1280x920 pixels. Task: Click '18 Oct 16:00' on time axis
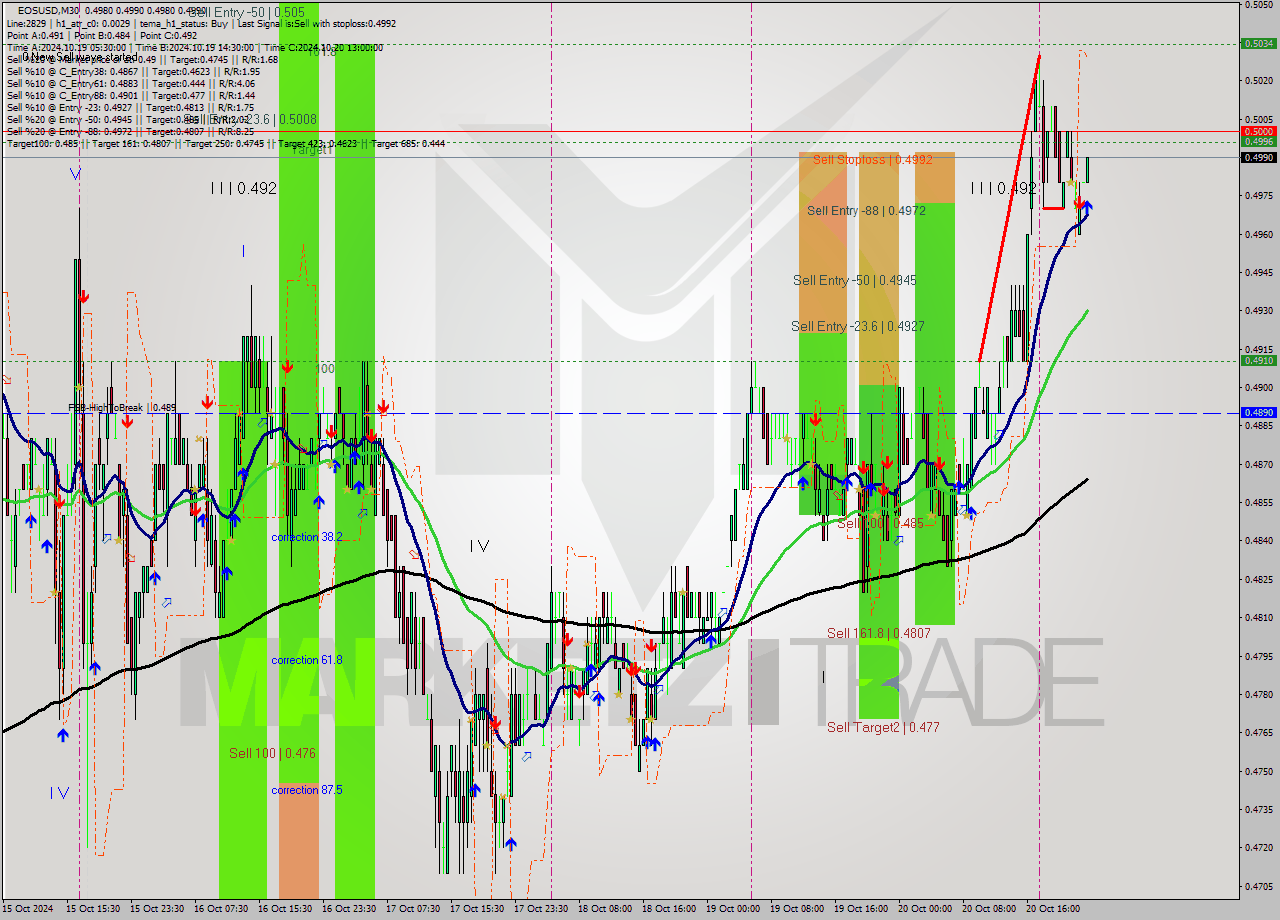(x=669, y=909)
